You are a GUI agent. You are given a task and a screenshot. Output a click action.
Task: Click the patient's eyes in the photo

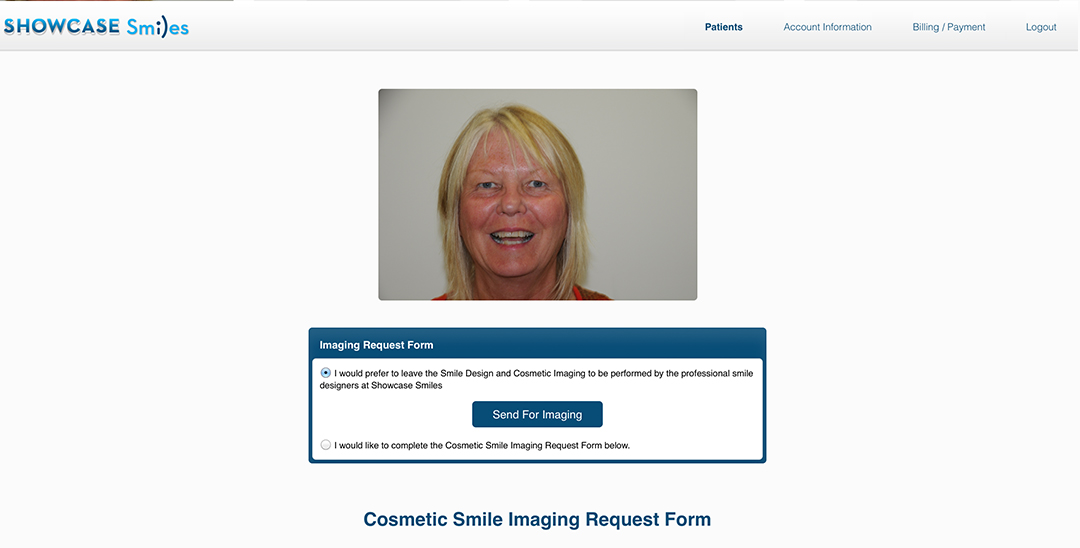coord(511,185)
